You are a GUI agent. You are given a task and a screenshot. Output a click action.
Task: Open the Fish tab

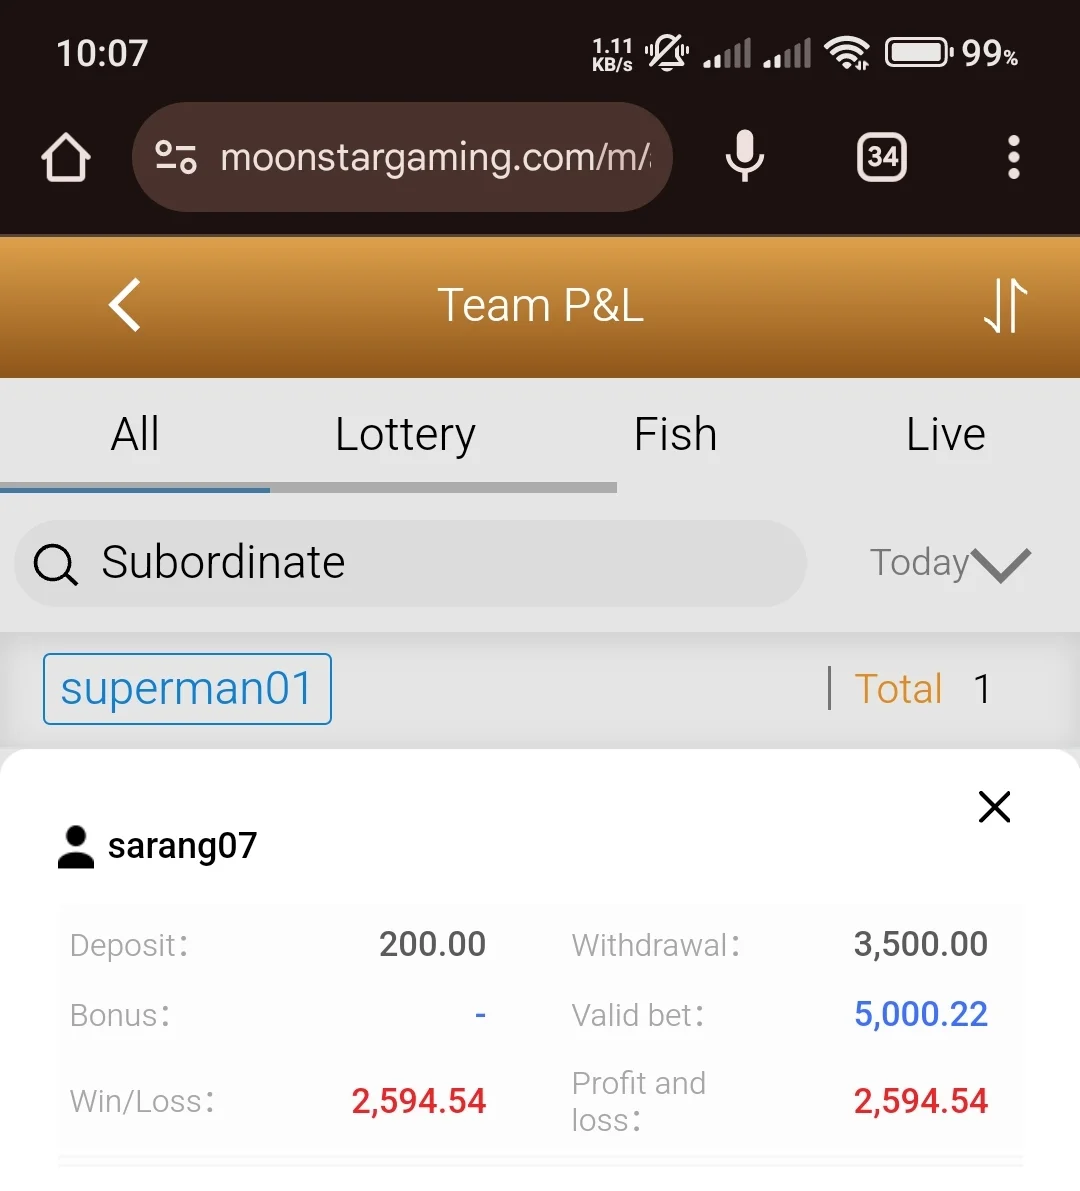(x=675, y=434)
